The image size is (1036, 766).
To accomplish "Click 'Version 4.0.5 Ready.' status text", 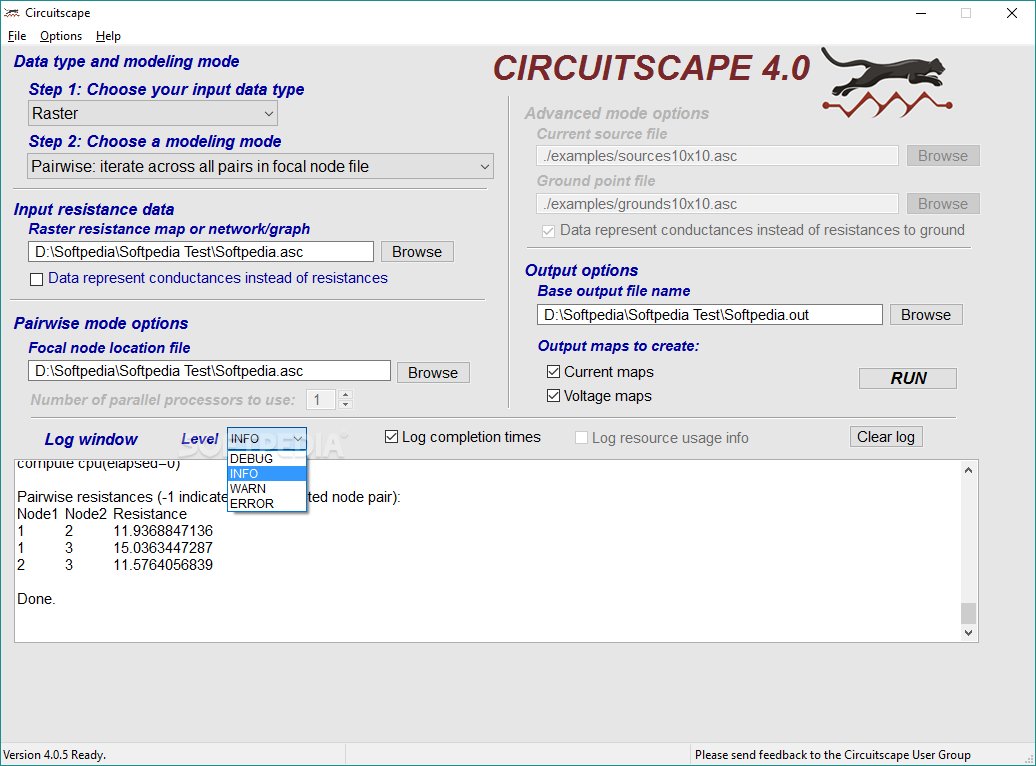I will pos(54,755).
